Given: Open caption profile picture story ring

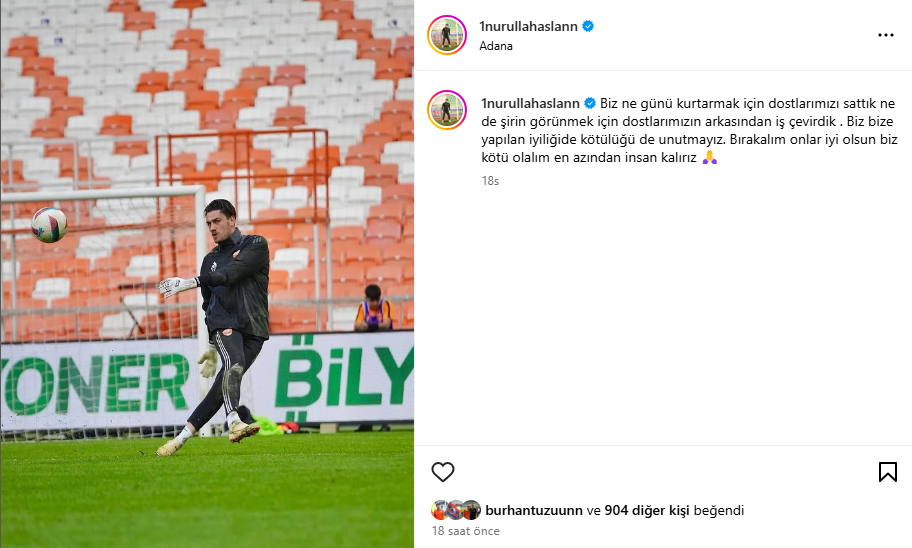Looking at the screenshot, I should (x=447, y=110).
